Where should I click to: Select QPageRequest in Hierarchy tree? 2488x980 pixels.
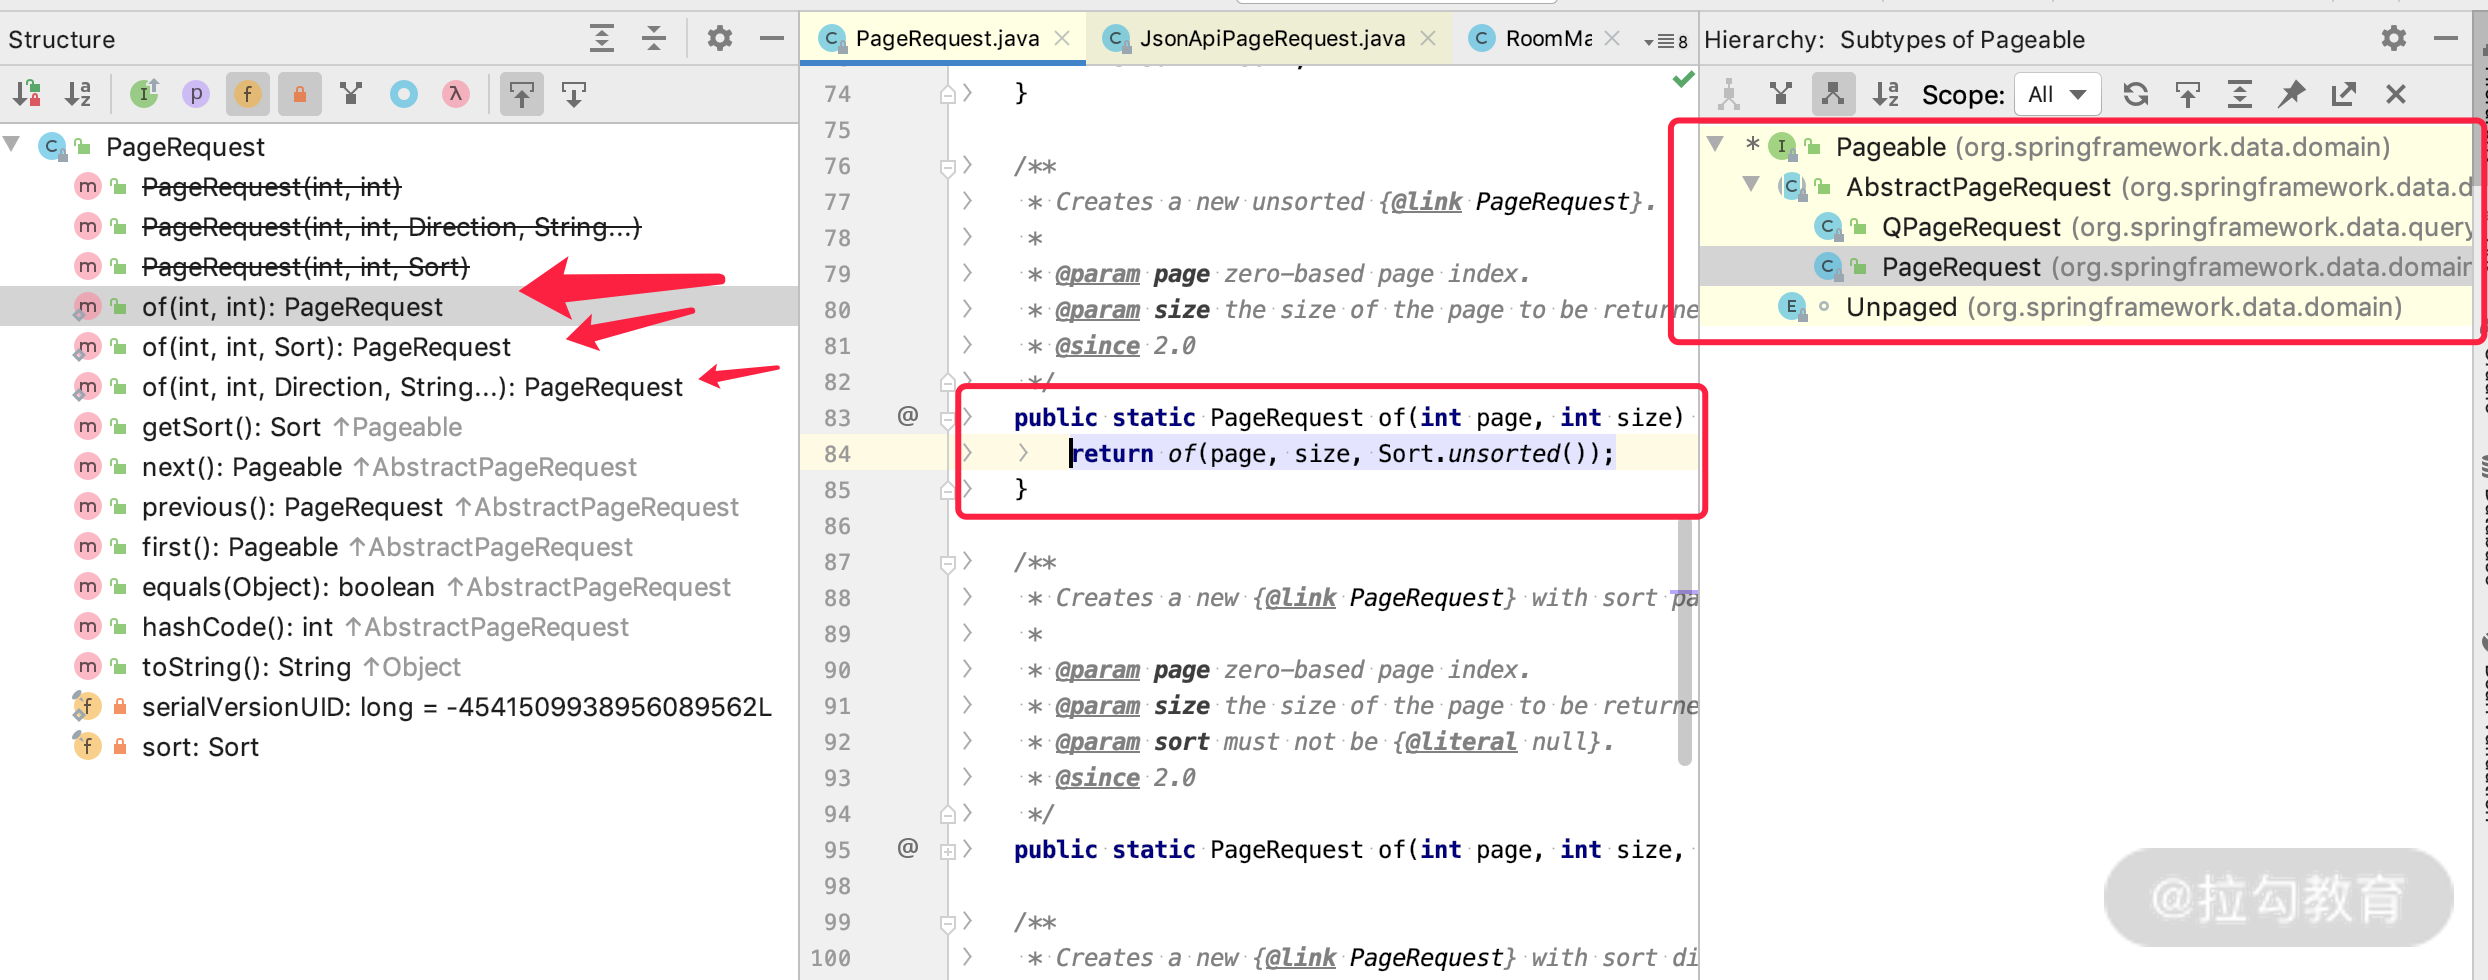pyautogui.click(x=2086, y=227)
